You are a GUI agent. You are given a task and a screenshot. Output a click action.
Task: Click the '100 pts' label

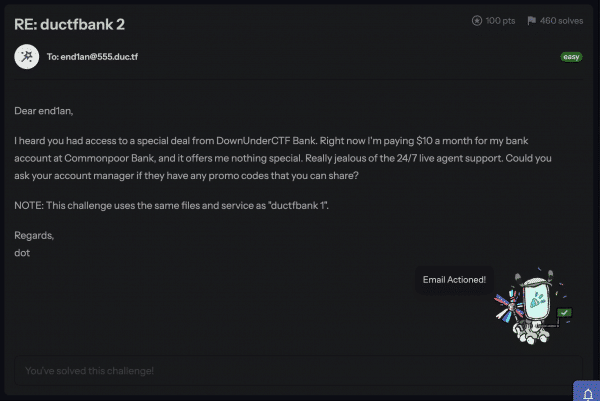pyautogui.click(x=500, y=21)
